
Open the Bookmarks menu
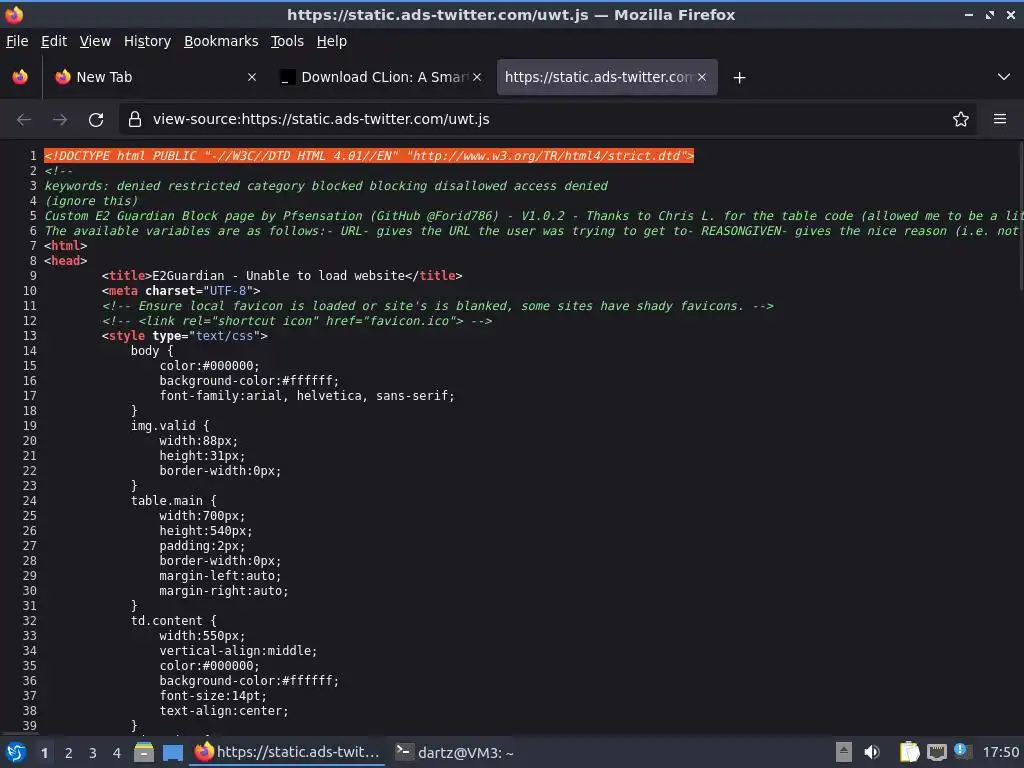pos(221,41)
